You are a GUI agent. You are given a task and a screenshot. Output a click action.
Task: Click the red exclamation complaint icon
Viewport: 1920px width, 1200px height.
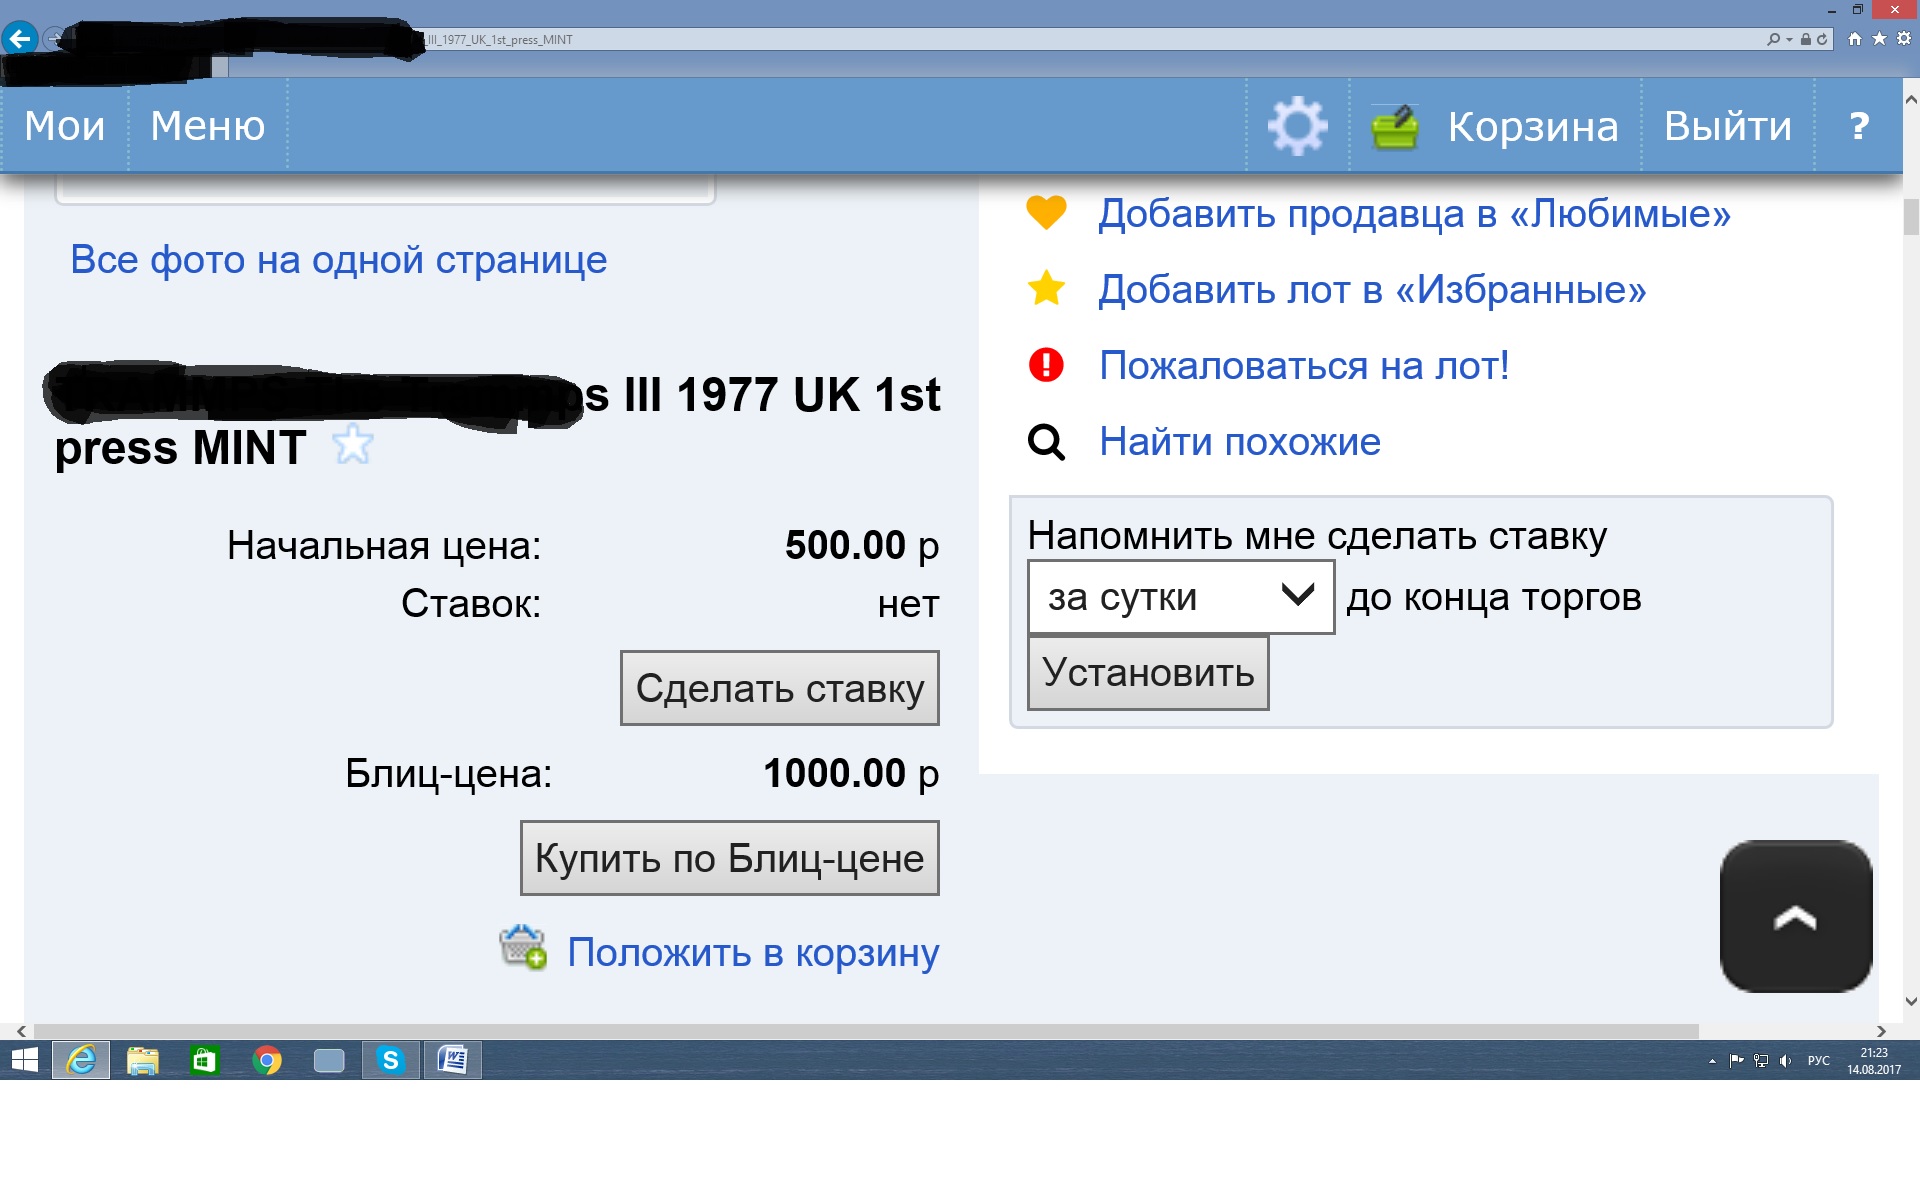1046,365
